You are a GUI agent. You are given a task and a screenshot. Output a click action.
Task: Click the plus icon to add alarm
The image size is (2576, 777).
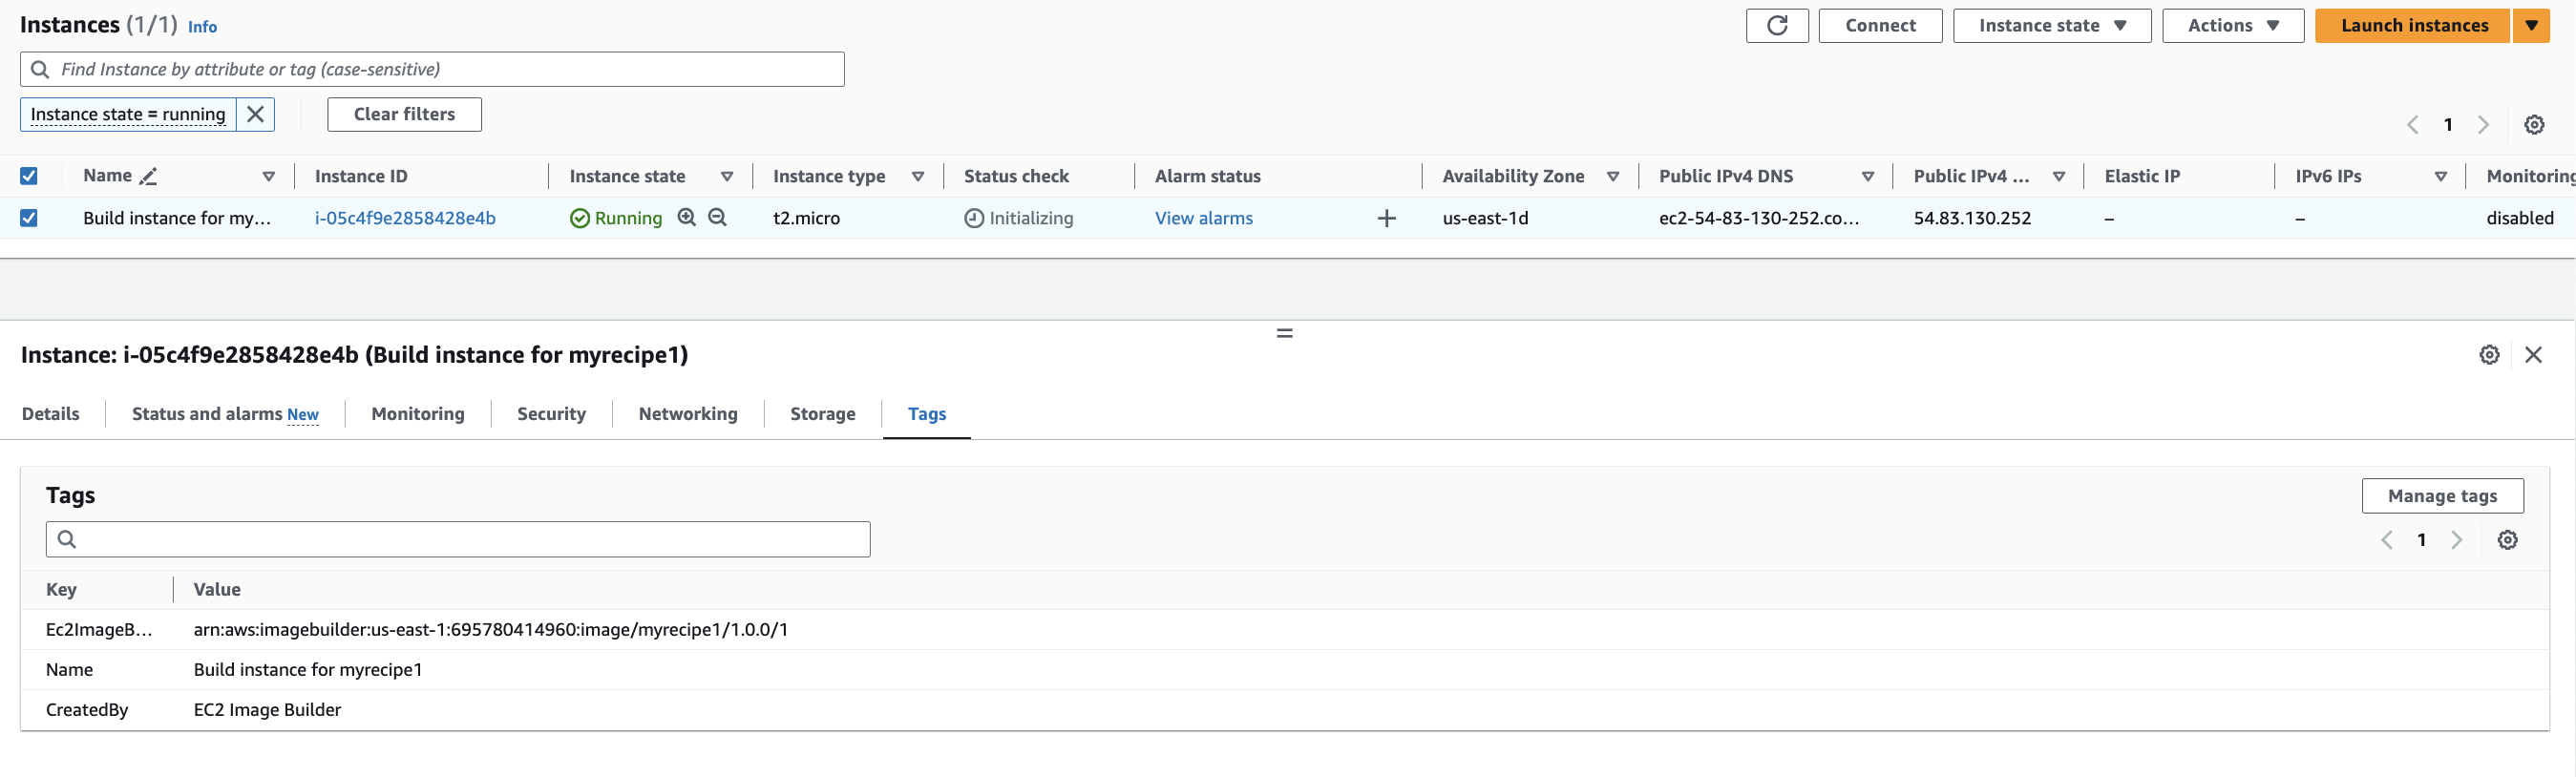pos(1386,219)
